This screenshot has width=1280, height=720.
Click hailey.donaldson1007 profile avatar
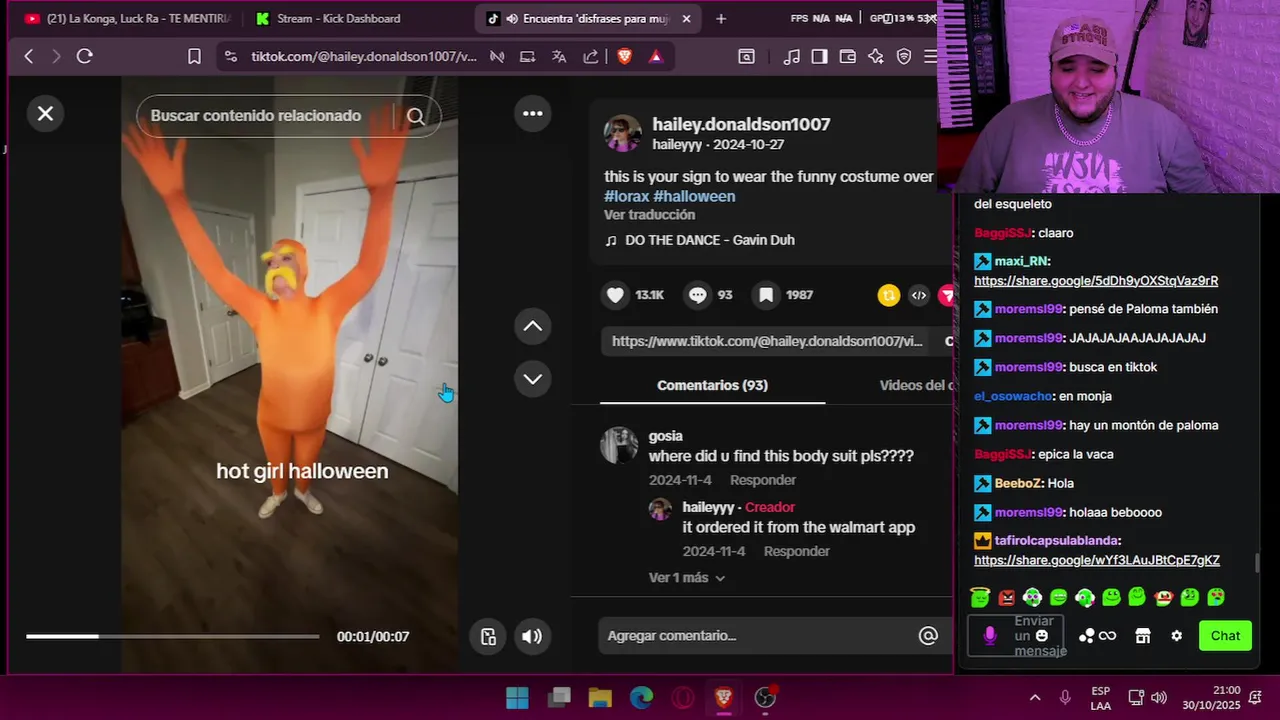click(622, 133)
